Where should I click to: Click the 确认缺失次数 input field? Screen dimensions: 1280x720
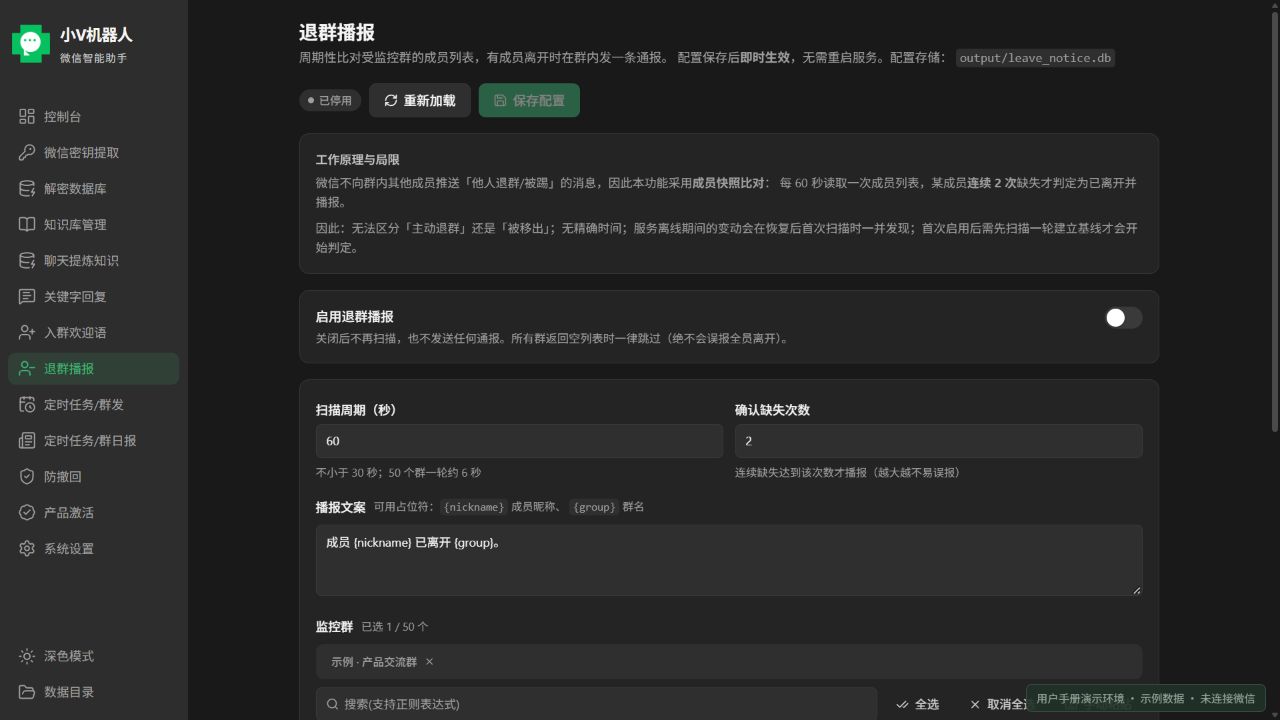coord(938,441)
